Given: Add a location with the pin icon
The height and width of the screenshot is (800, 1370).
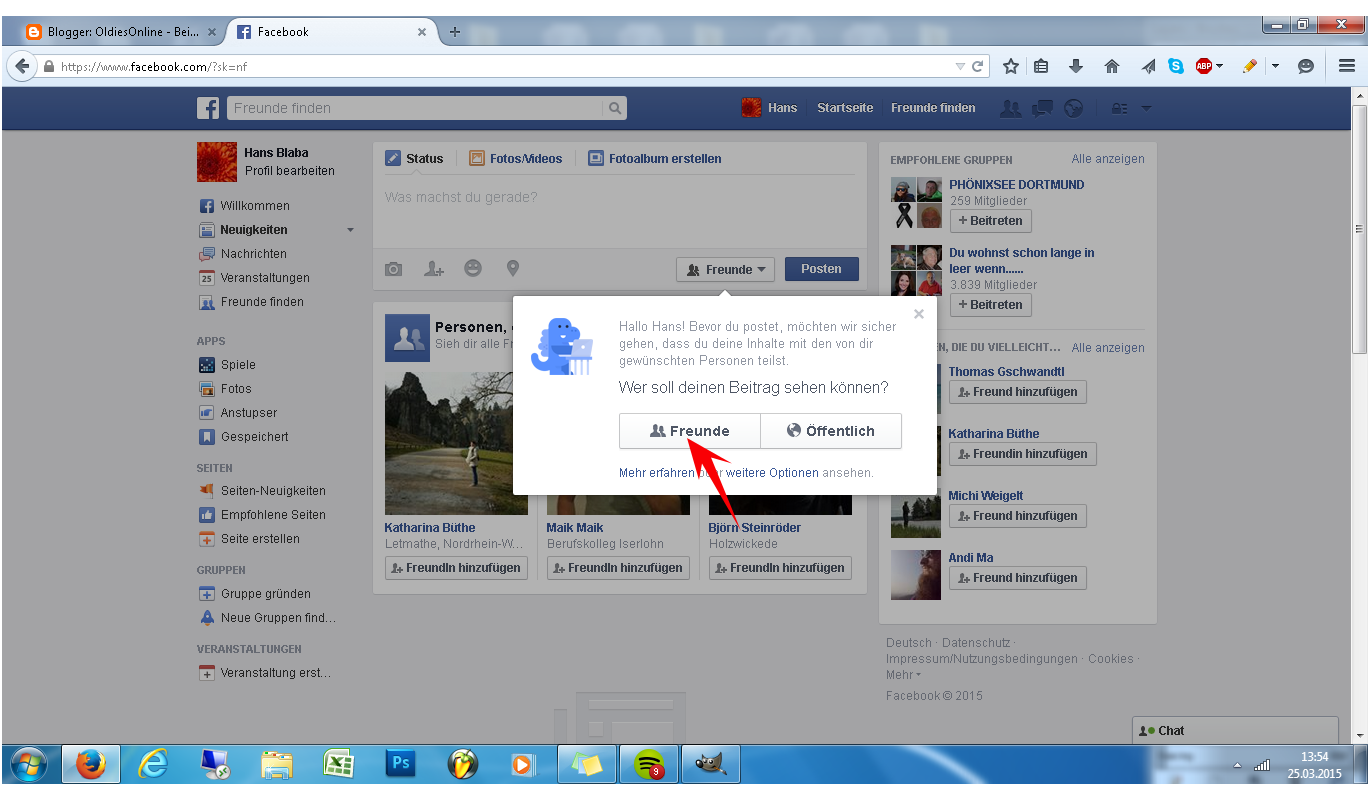Looking at the screenshot, I should click(512, 268).
